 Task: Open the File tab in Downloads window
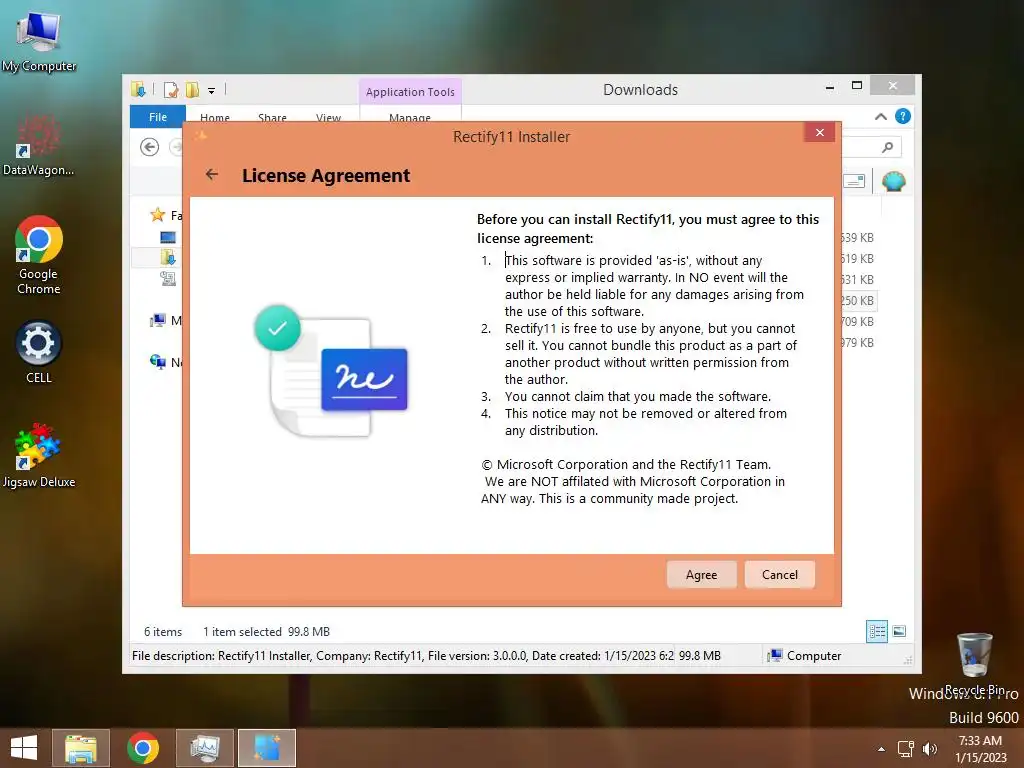(158, 117)
